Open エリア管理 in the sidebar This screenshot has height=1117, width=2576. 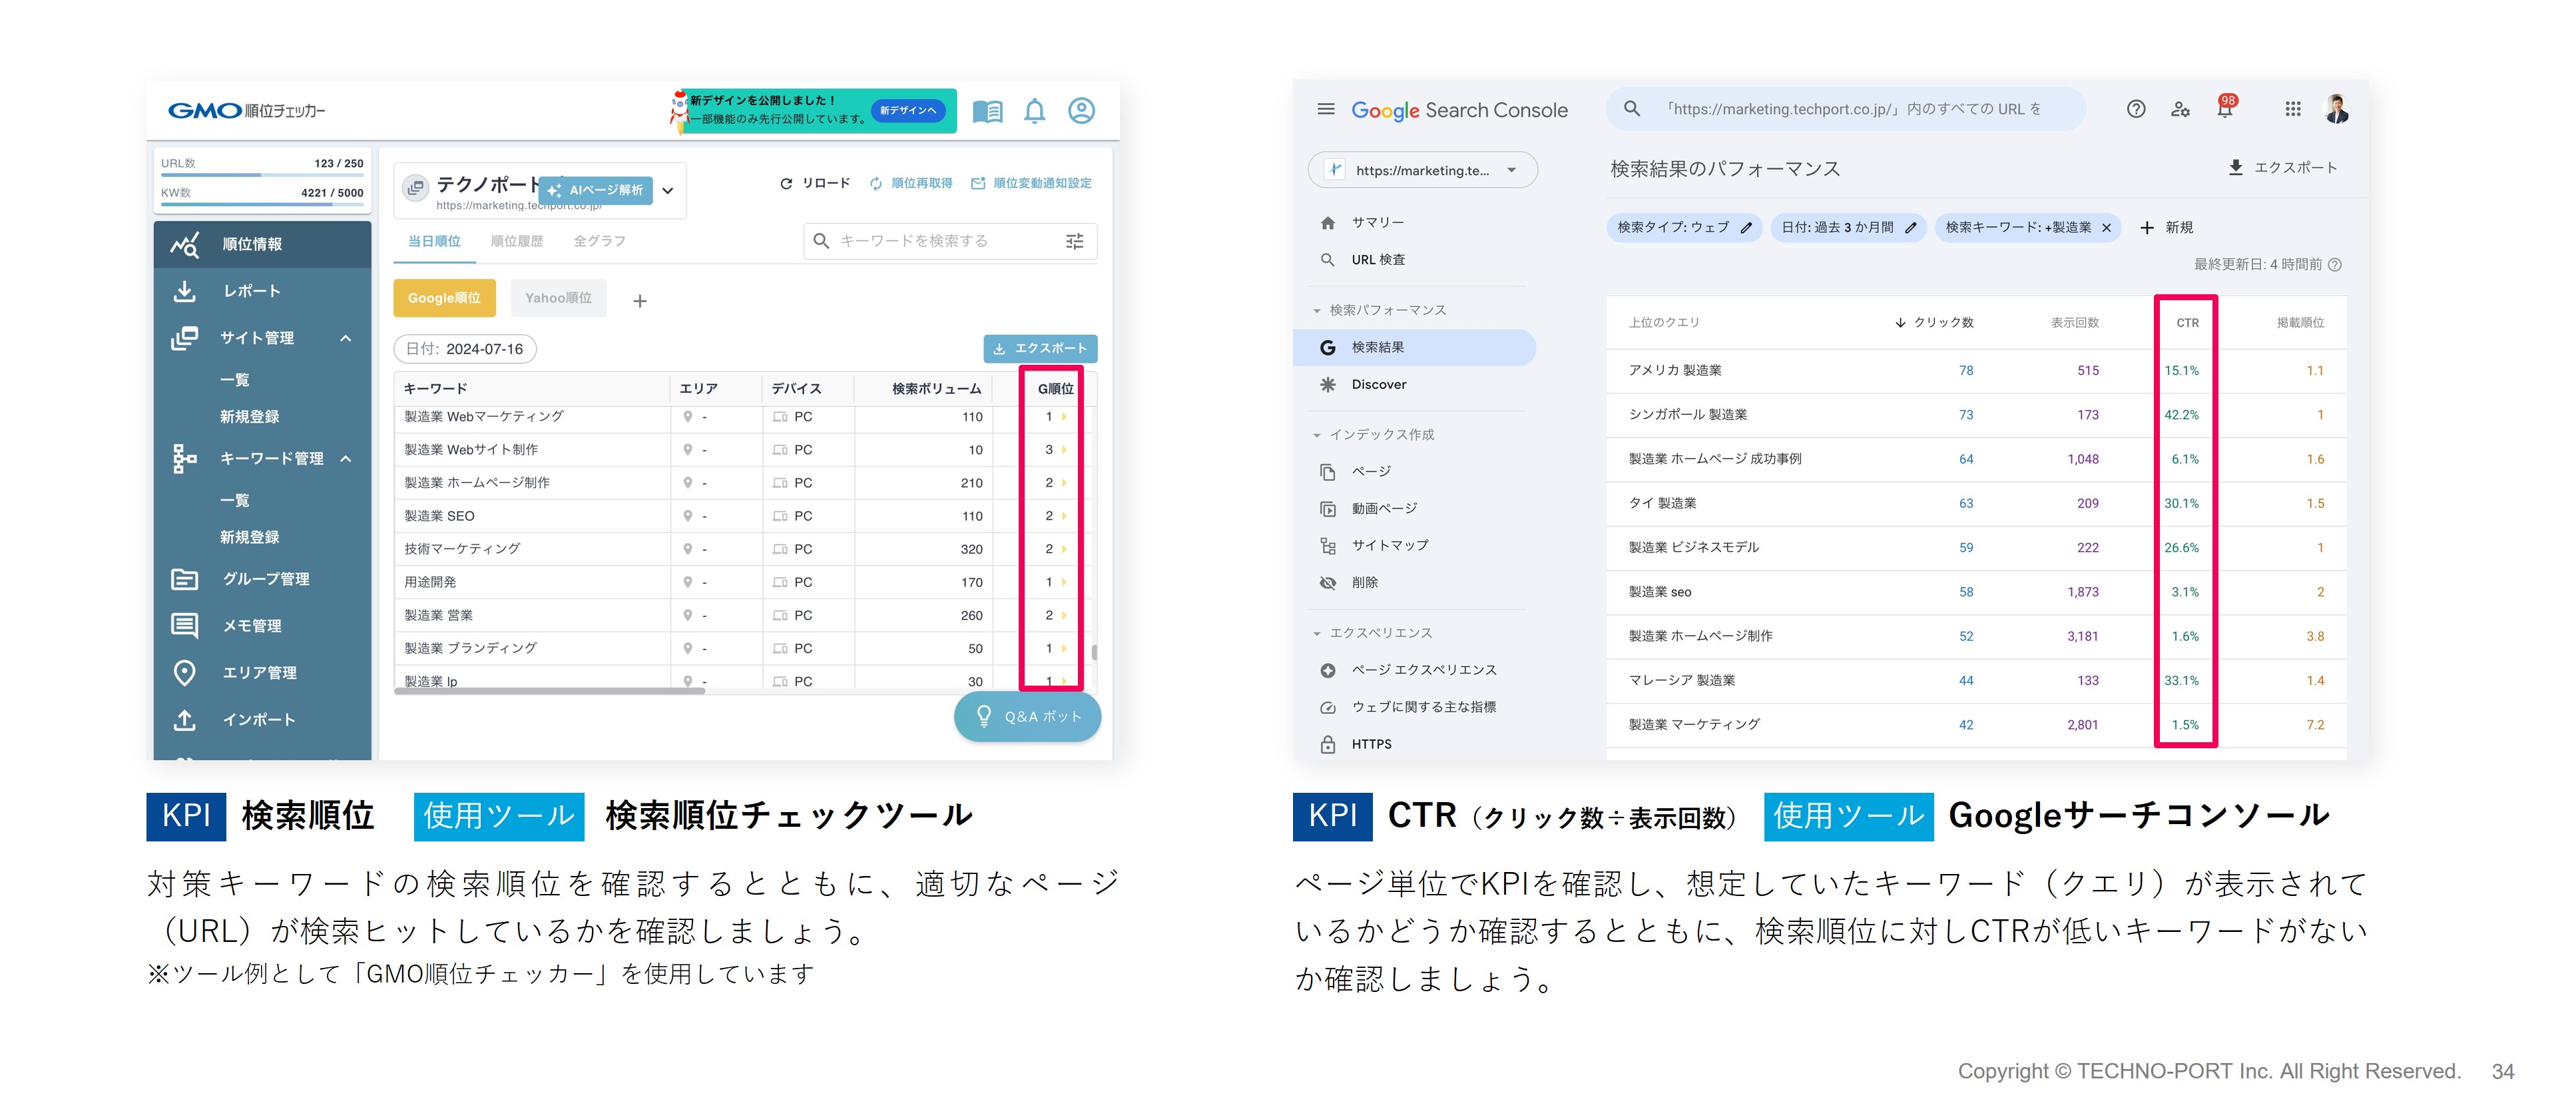point(263,673)
